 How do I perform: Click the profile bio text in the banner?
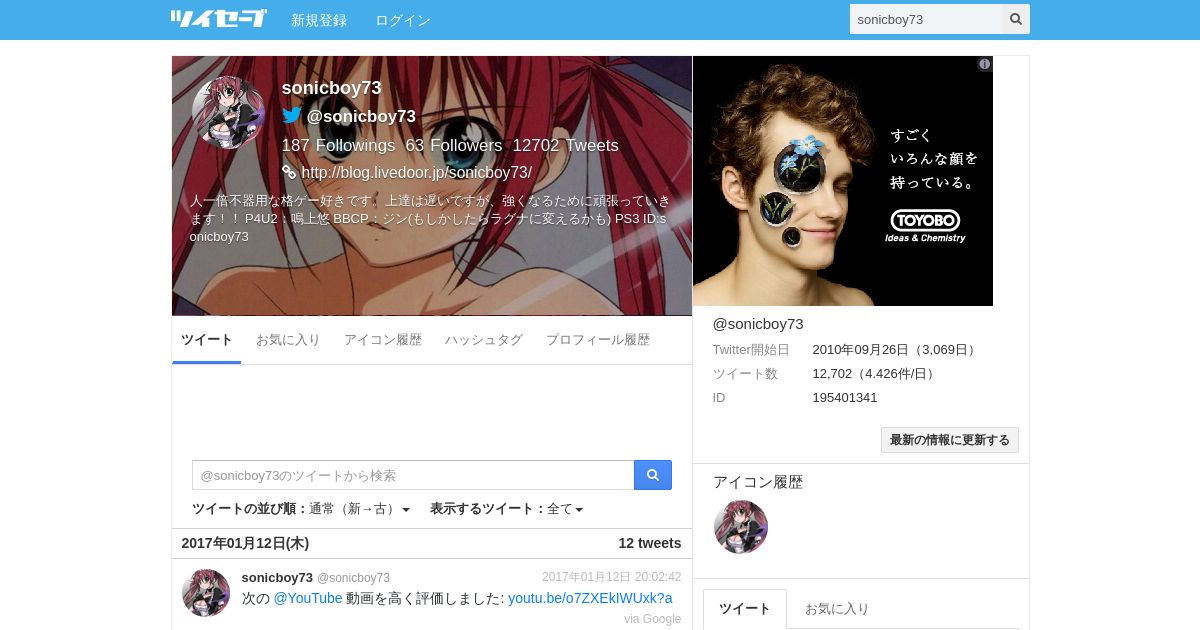coord(430,218)
